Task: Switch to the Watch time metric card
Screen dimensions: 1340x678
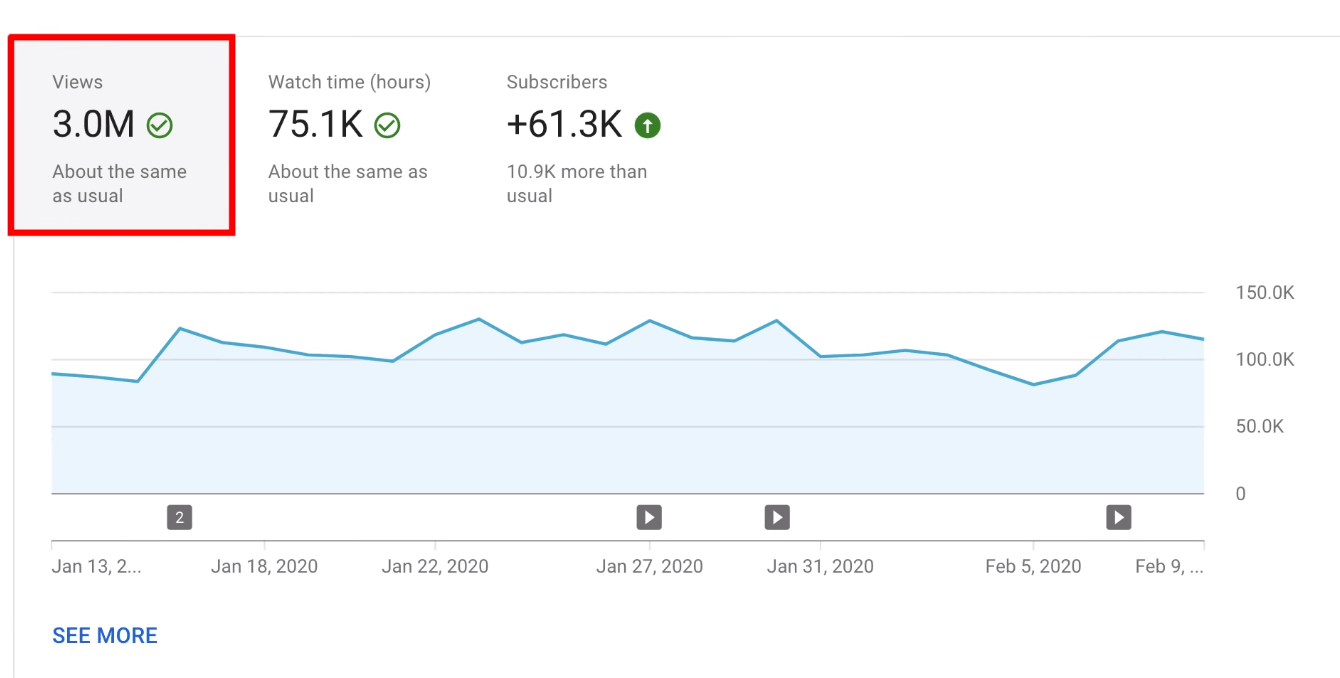Action: coord(348,130)
